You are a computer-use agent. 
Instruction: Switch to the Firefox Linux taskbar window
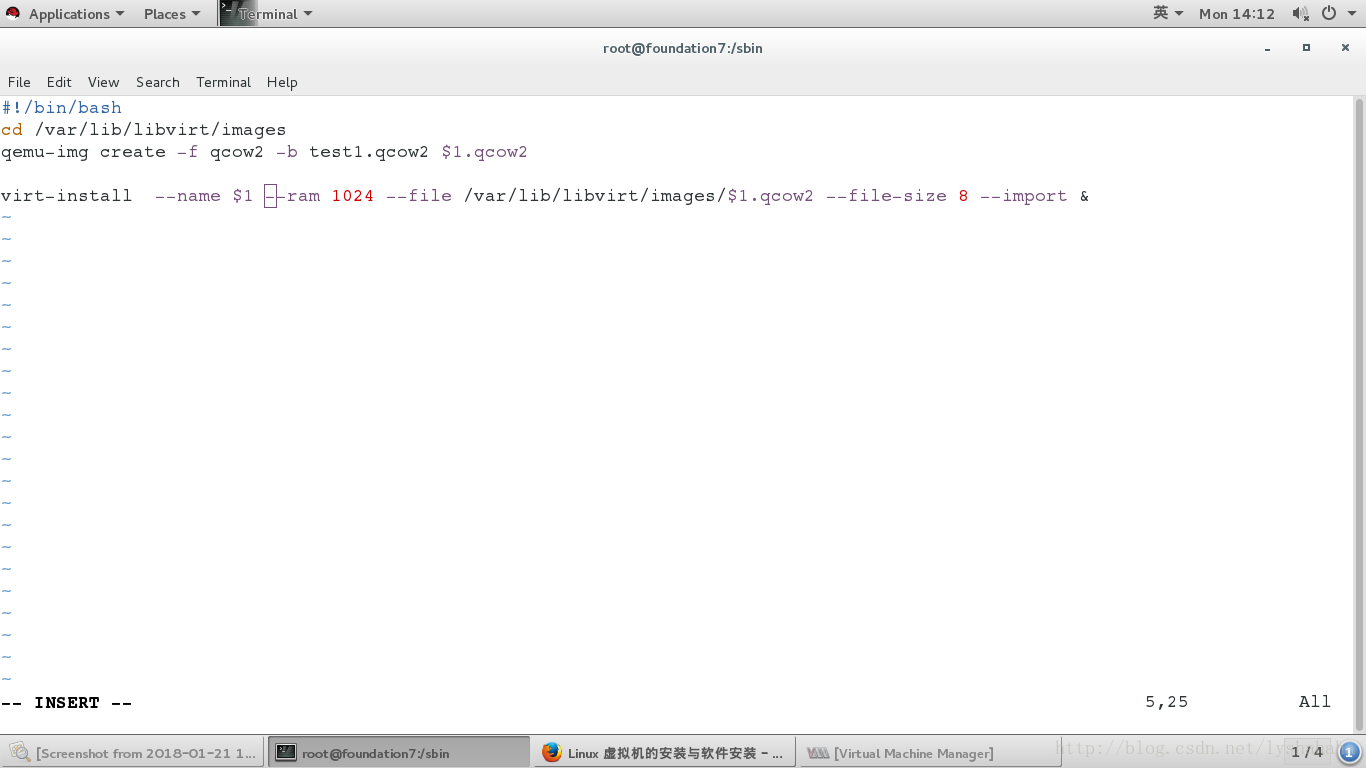tap(664, 753)
